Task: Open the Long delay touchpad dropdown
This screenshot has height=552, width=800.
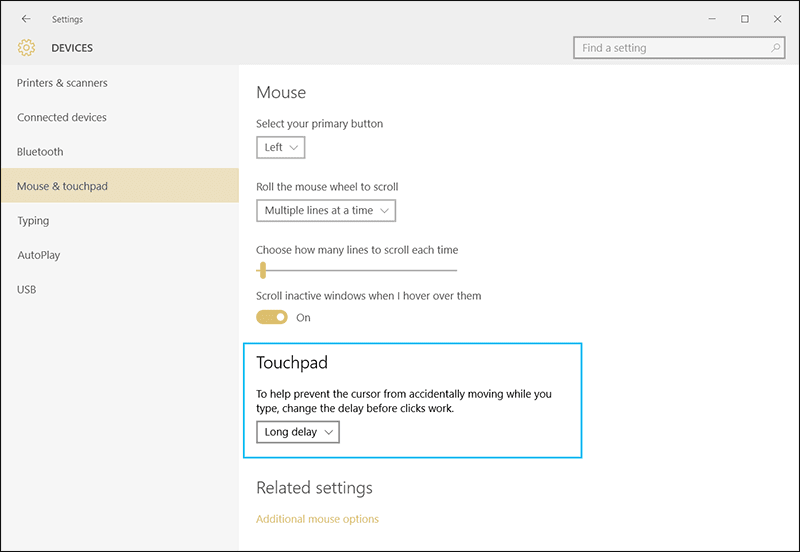Action: 298,432
